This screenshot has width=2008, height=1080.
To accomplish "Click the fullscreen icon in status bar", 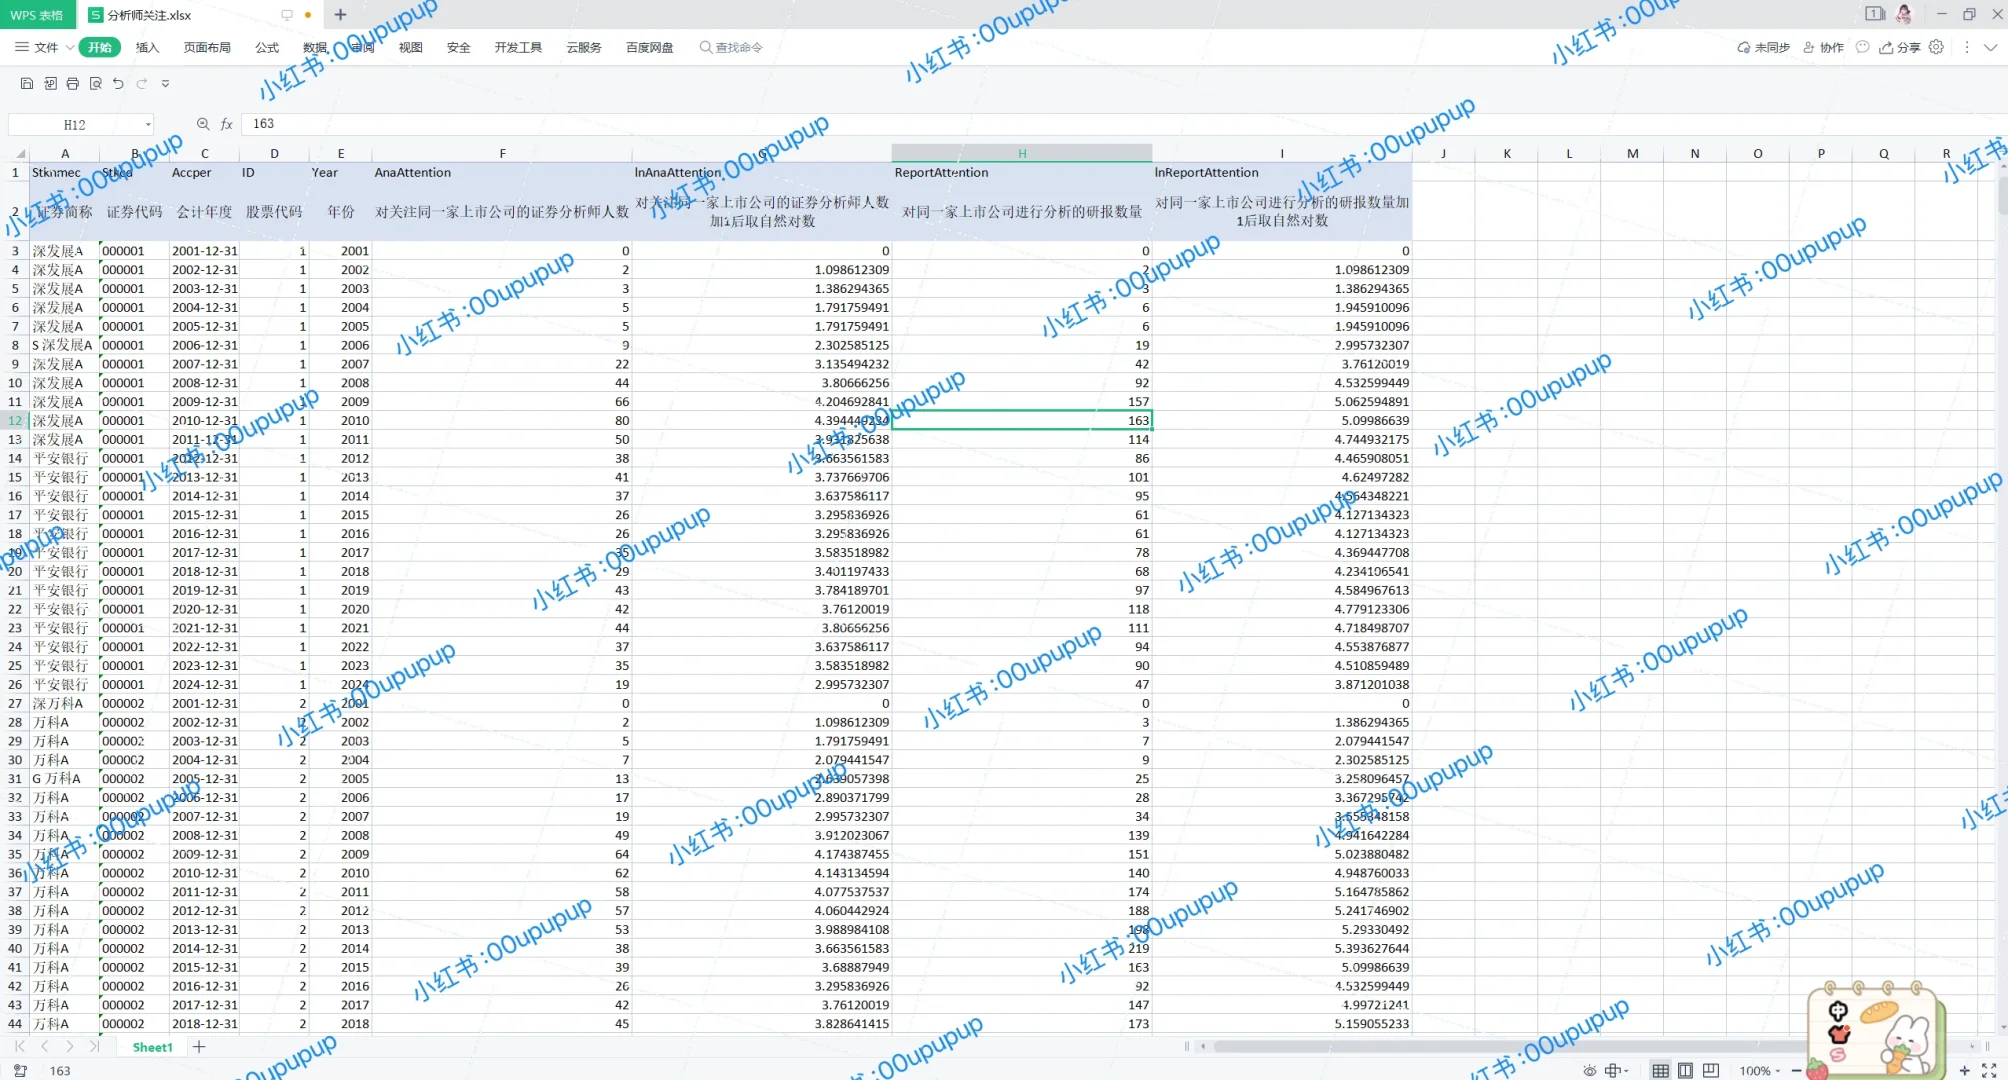I will coord(1989,1071).
